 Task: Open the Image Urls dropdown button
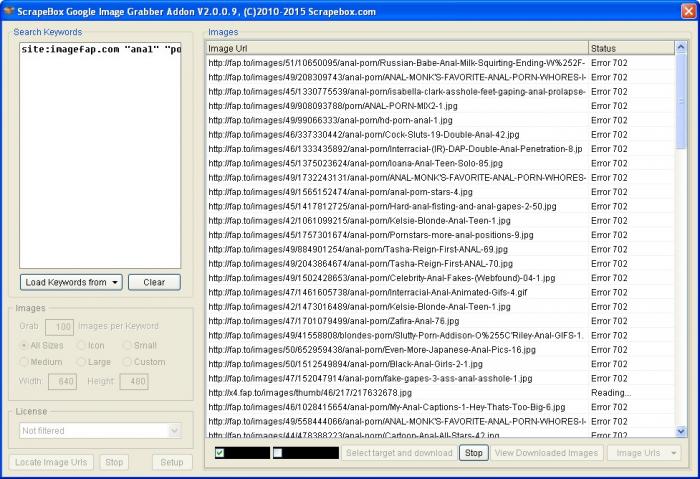(643, 453)
